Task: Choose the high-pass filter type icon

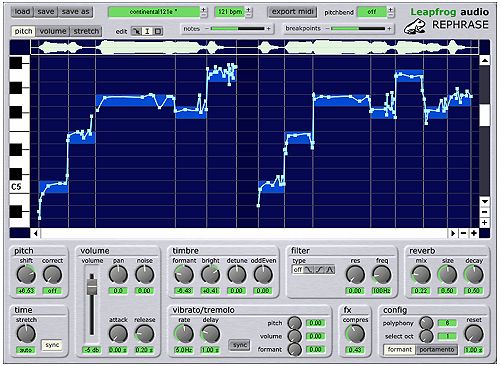Action: click(x=320, y=269)
